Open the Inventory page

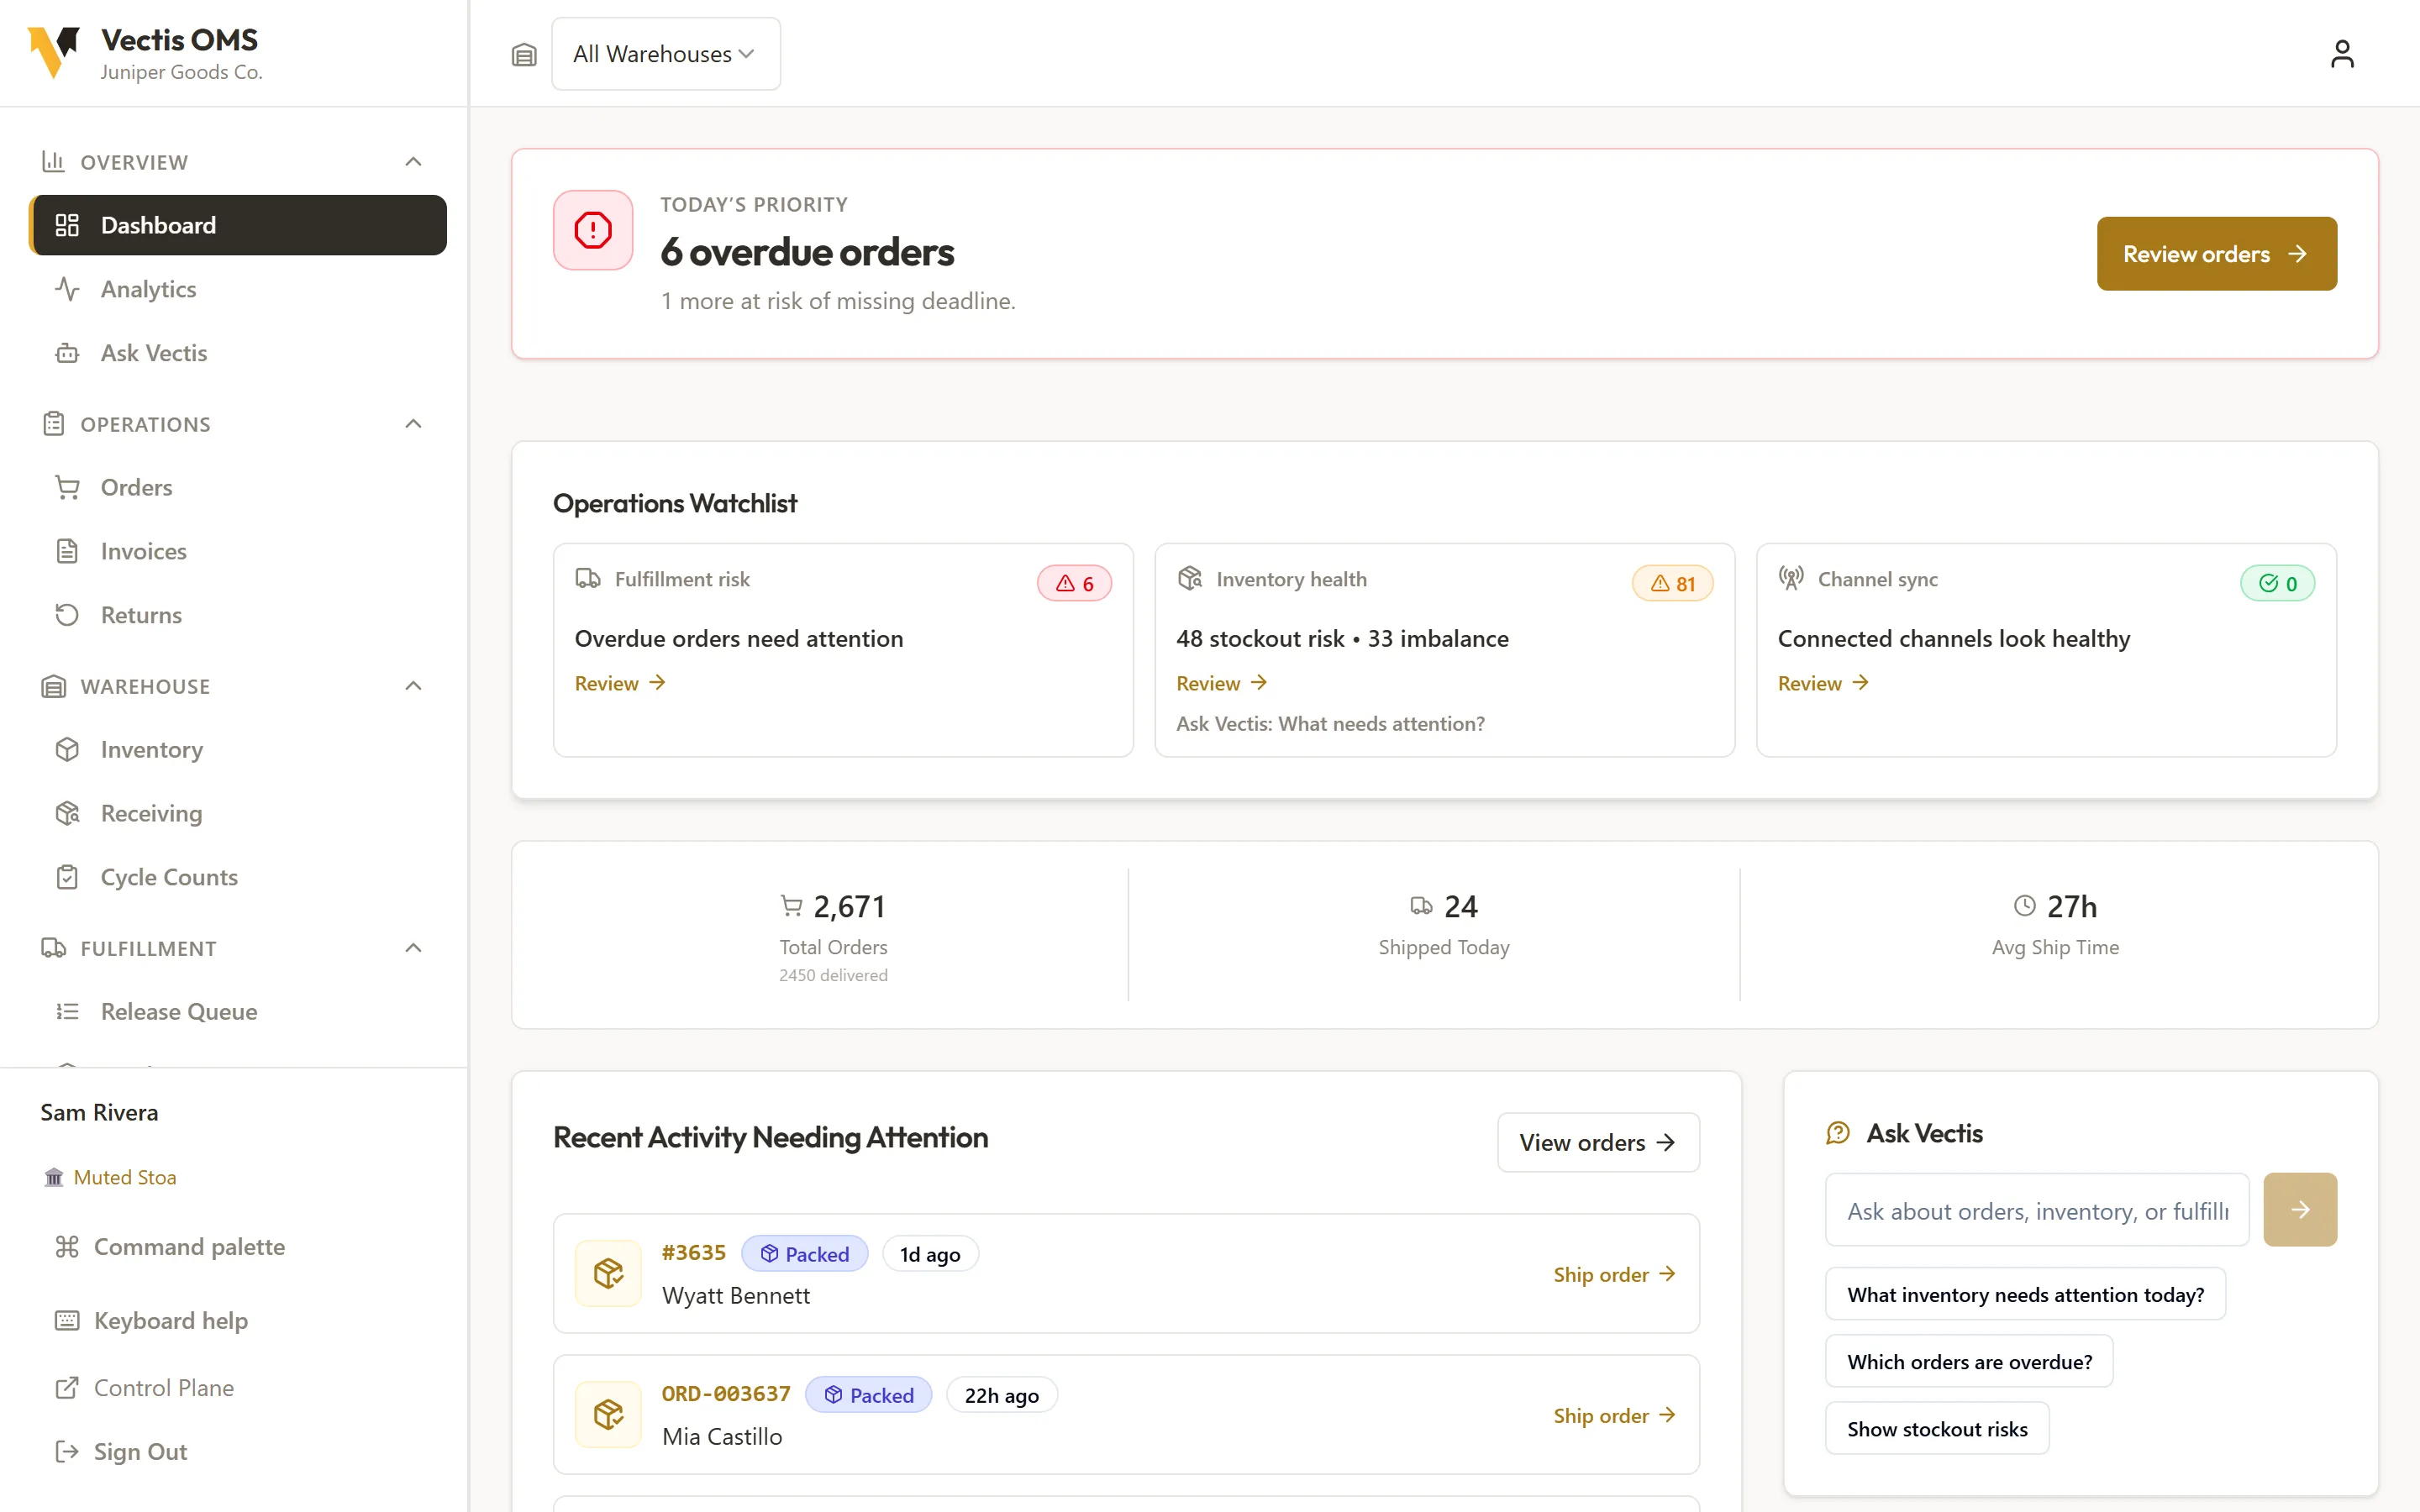(x=237, y=749)
